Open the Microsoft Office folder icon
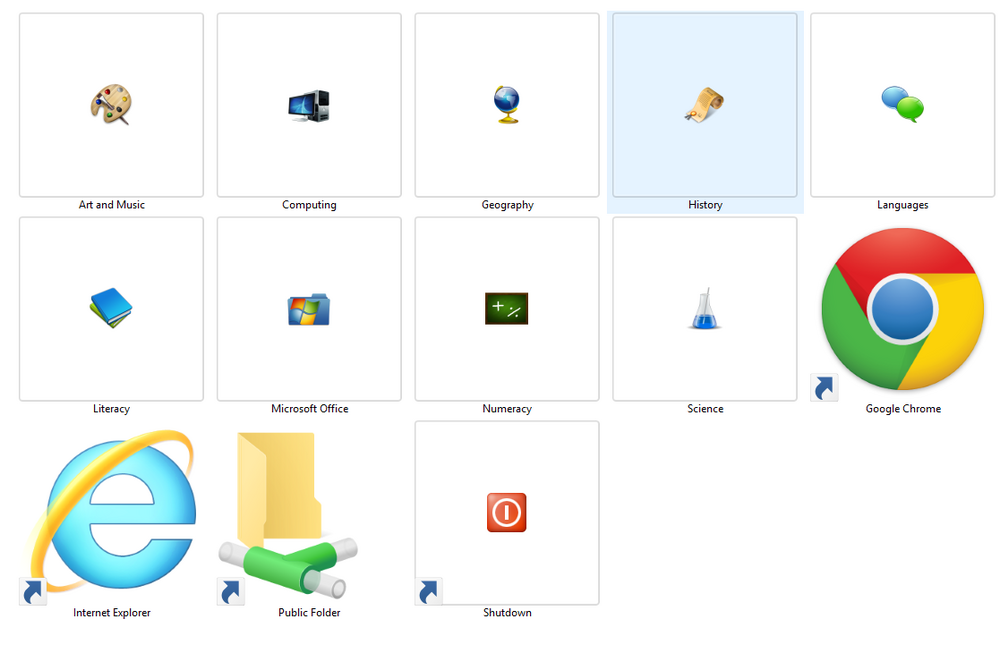 309,309
